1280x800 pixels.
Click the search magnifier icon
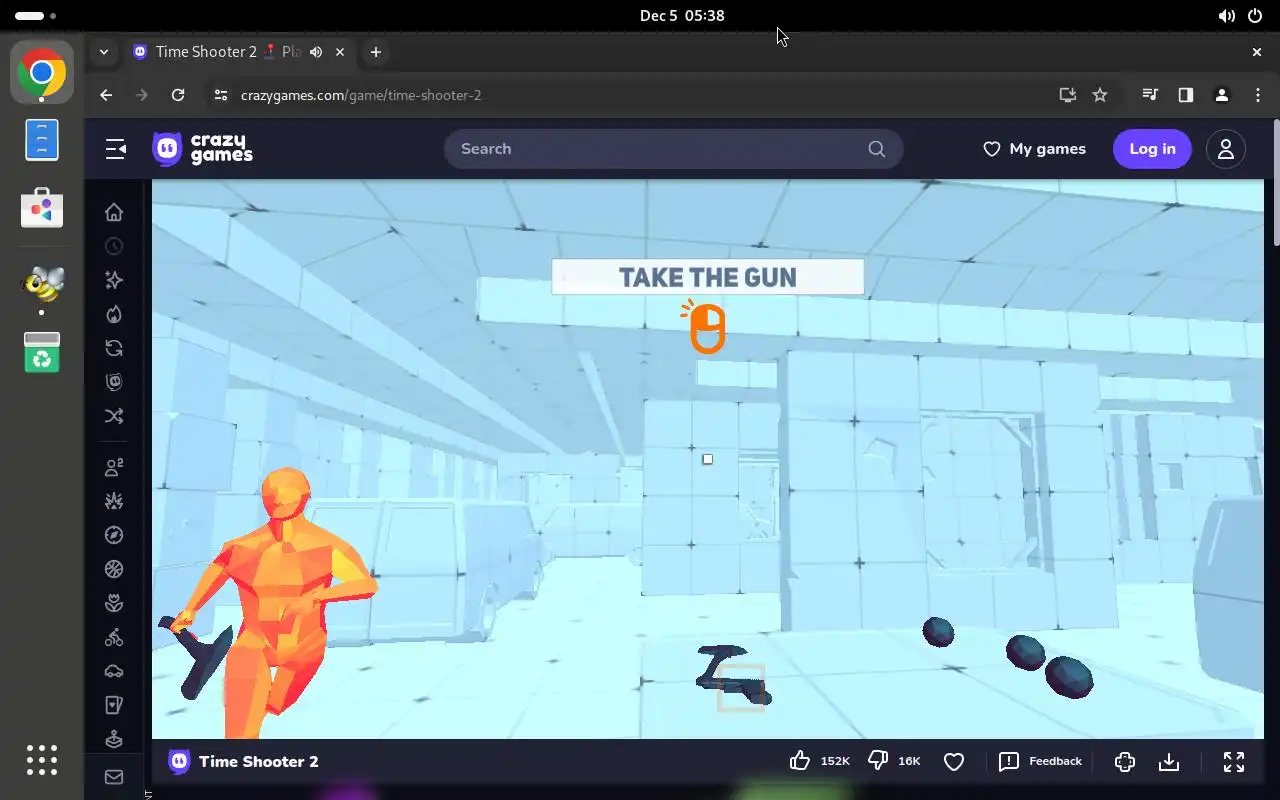coord(877,149)
